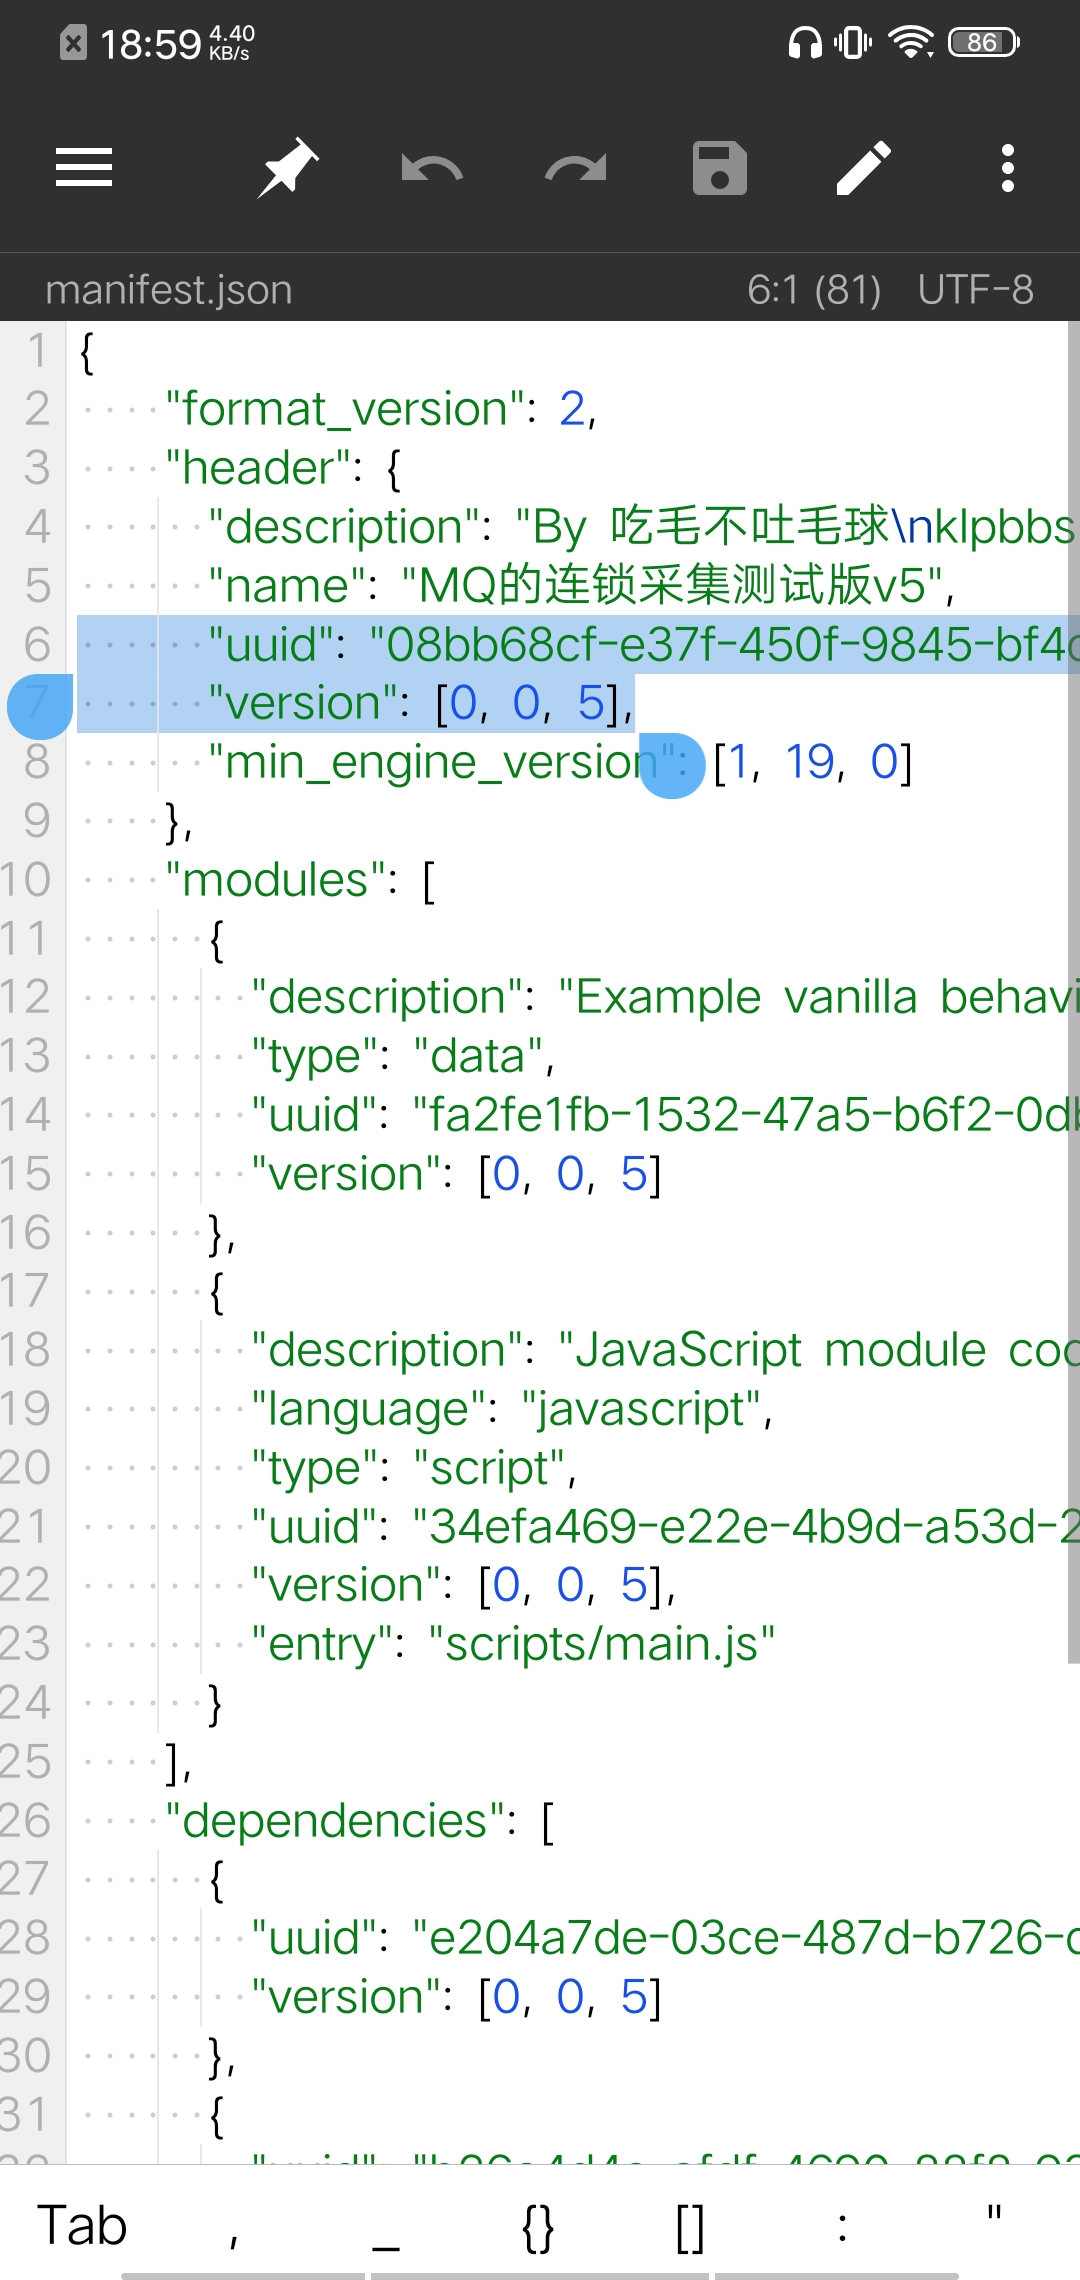
Task: Tap the uuid "e204a7de-03ce-487d" value
Action: (x=746, y=1938)
